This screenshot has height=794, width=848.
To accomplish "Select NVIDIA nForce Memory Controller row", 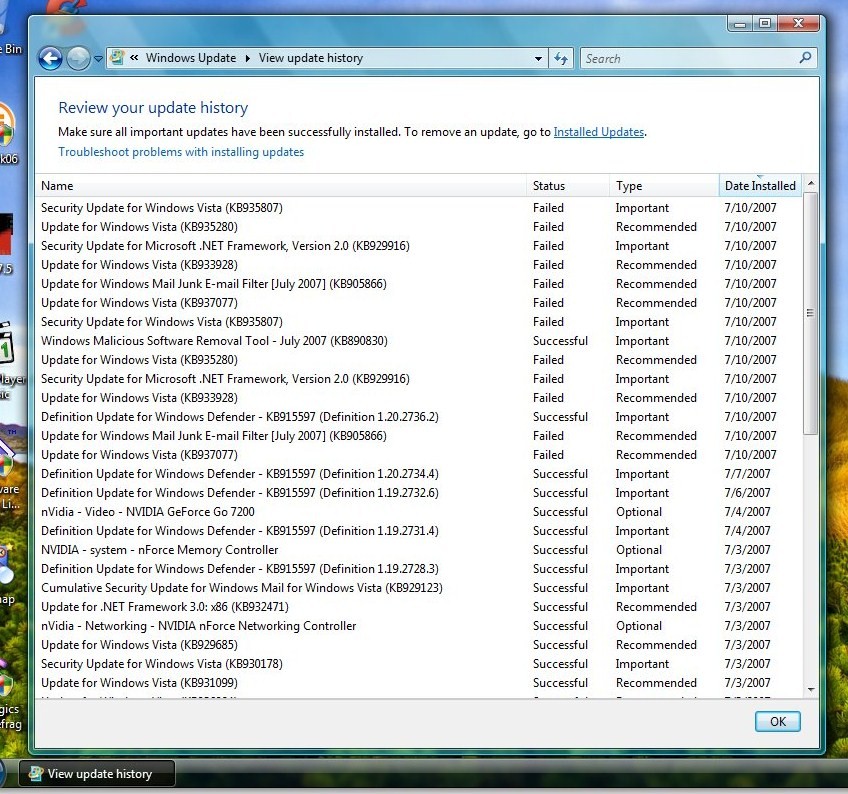I will point(418,550).
